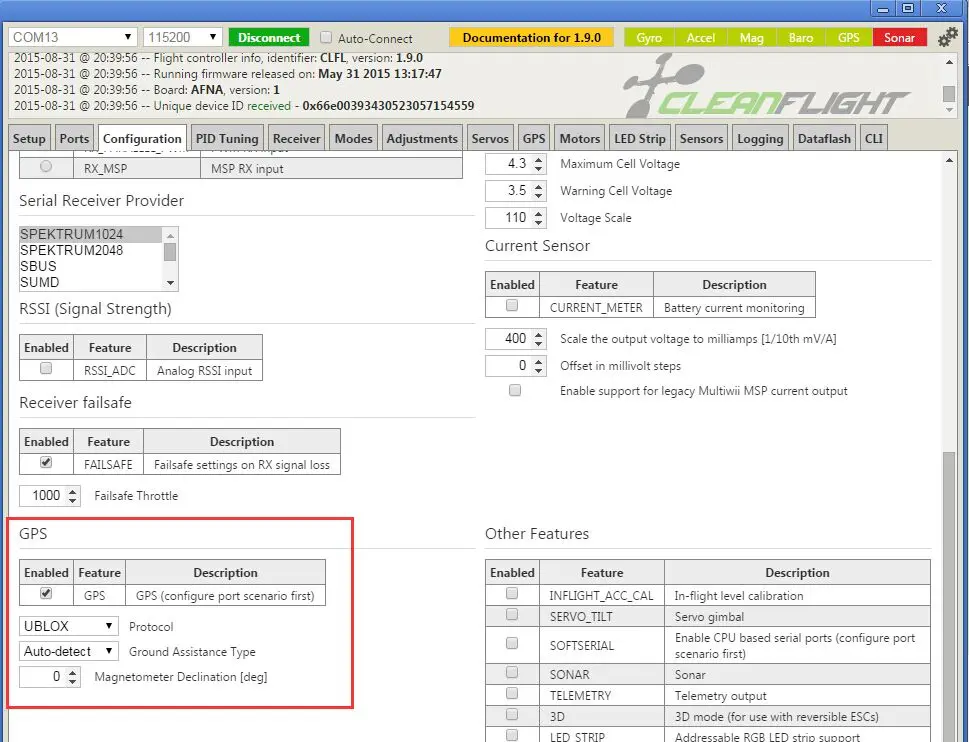Switch to the Ports tab

pos(74,138)
